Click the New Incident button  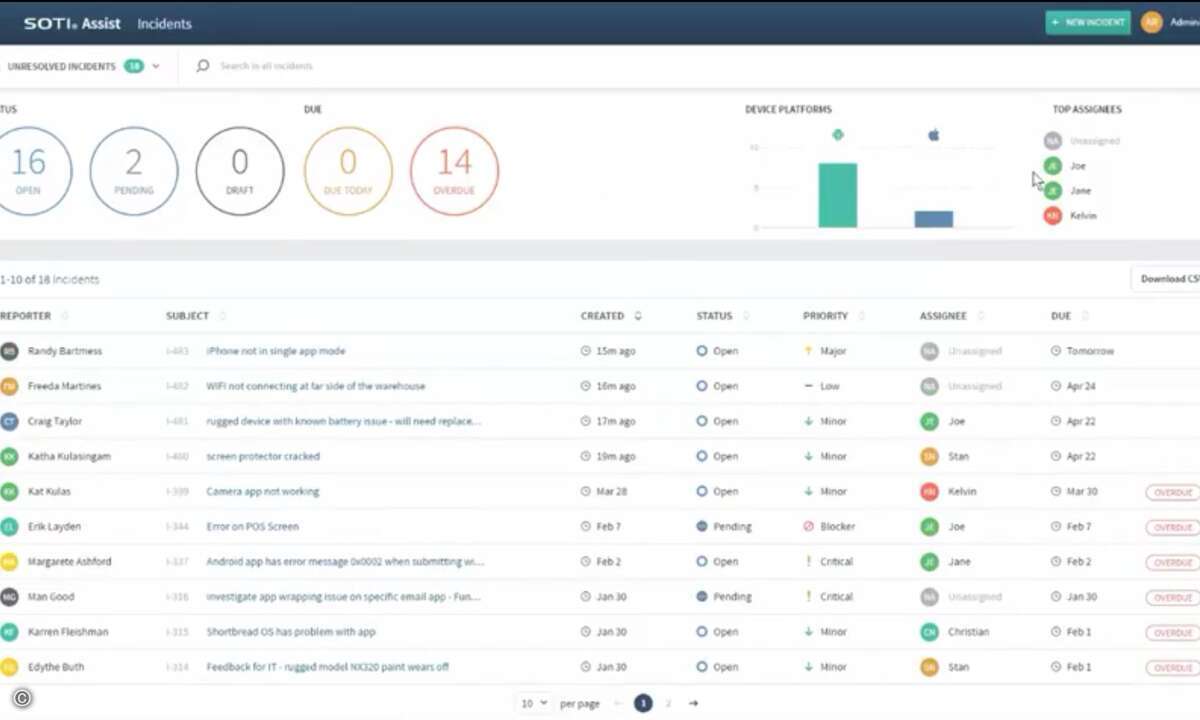1088,22
